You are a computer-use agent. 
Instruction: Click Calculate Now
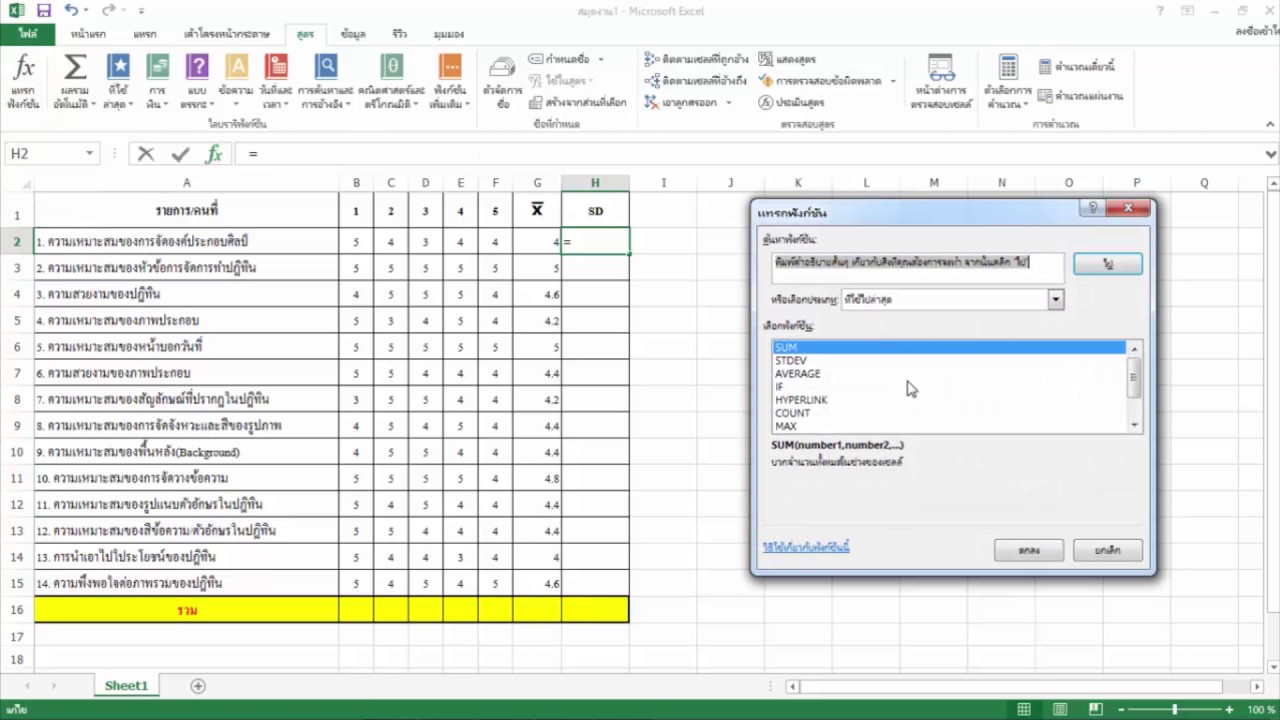coord(1077,67)
